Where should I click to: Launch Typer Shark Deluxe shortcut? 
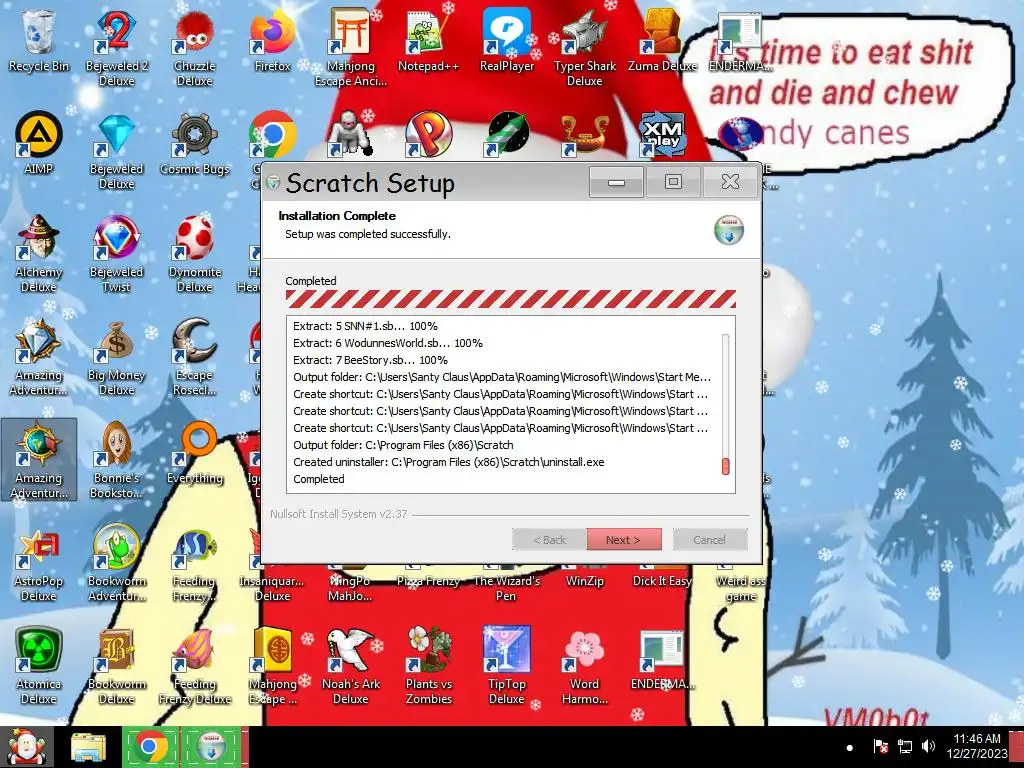click(x=584, y=47)
